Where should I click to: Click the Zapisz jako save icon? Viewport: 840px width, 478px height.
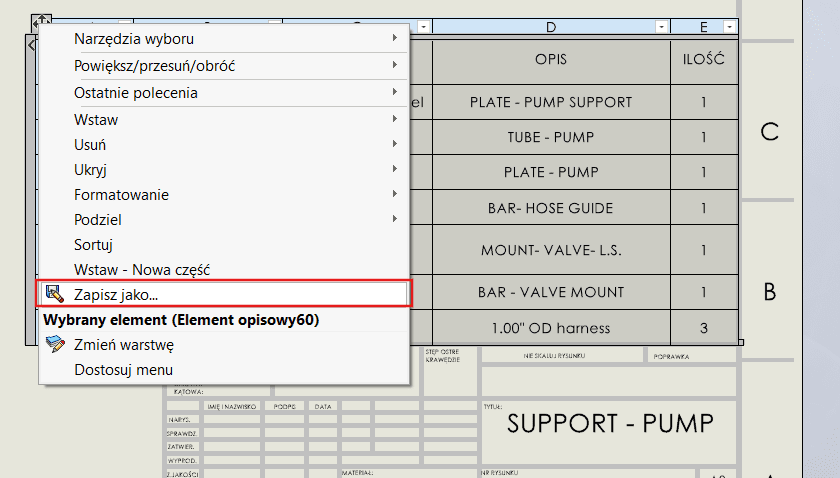coord(55,294)
